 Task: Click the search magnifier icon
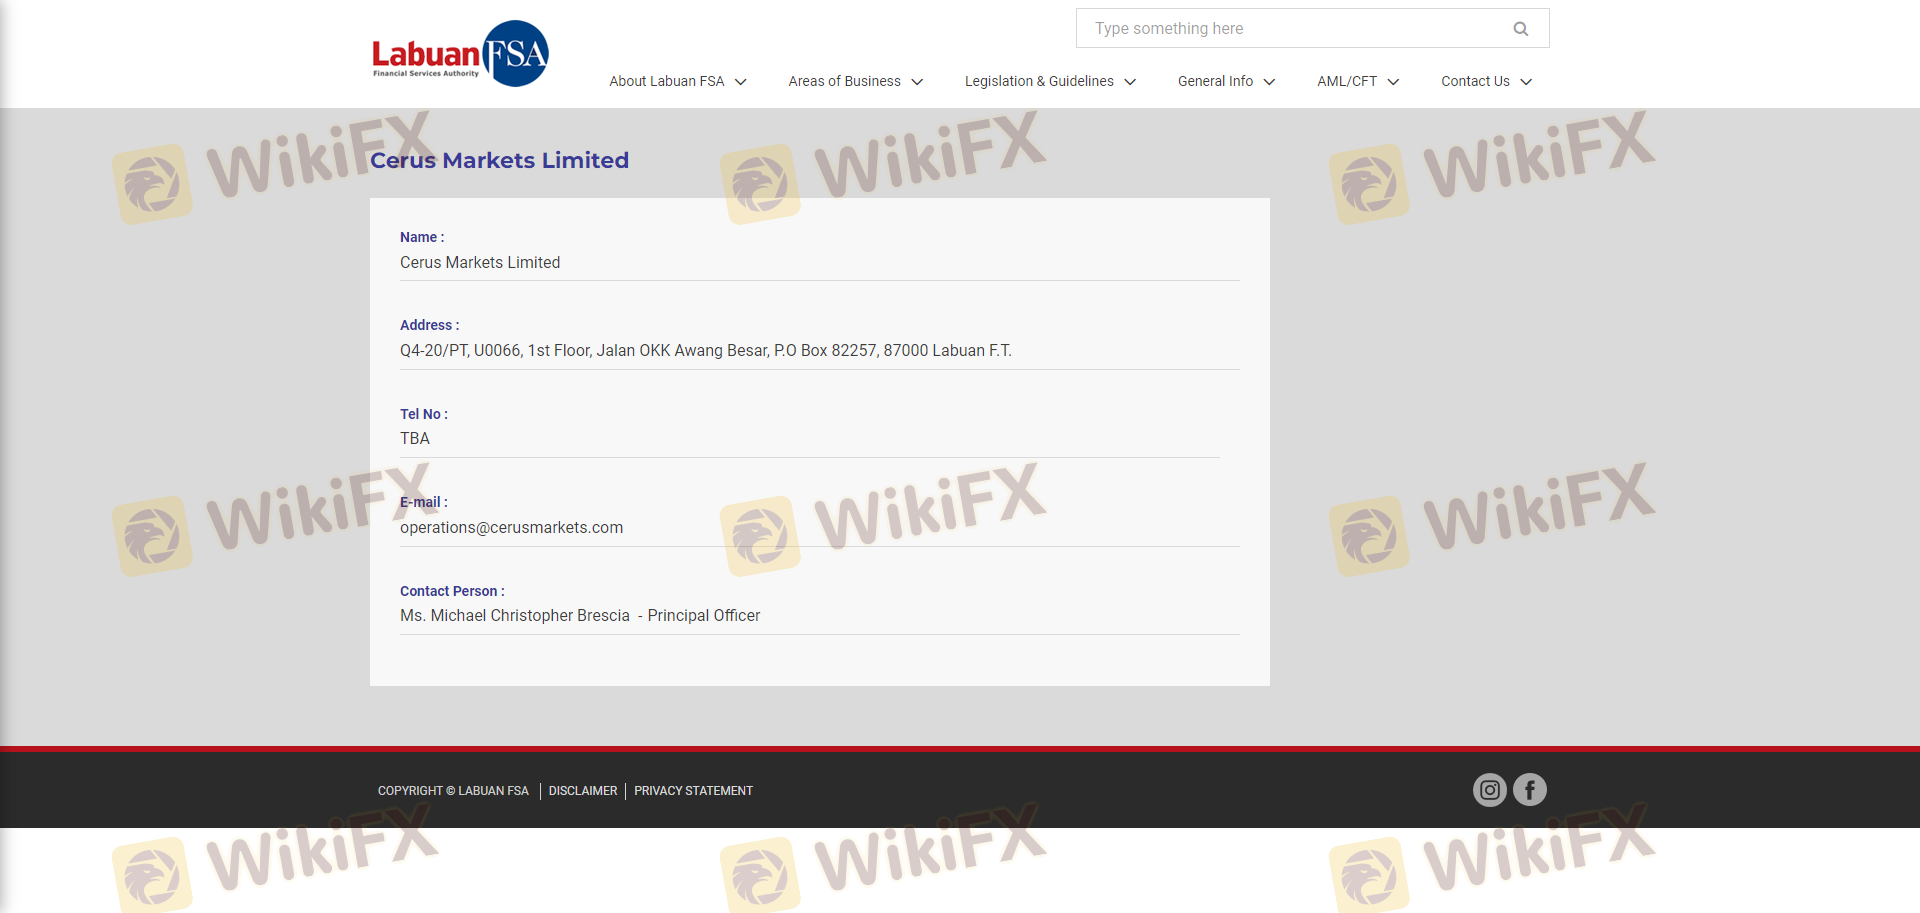pos(1521,29)
